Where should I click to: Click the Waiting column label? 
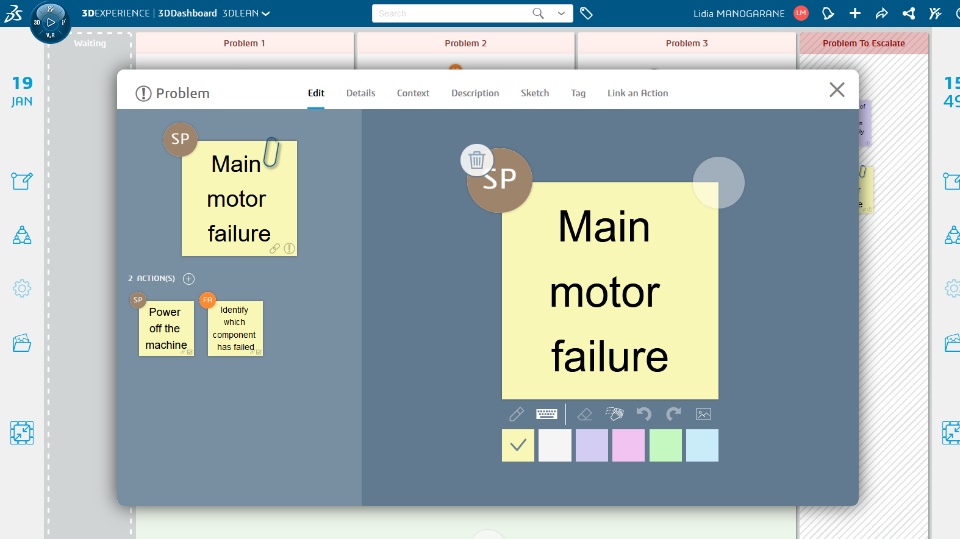coord(90,43)
